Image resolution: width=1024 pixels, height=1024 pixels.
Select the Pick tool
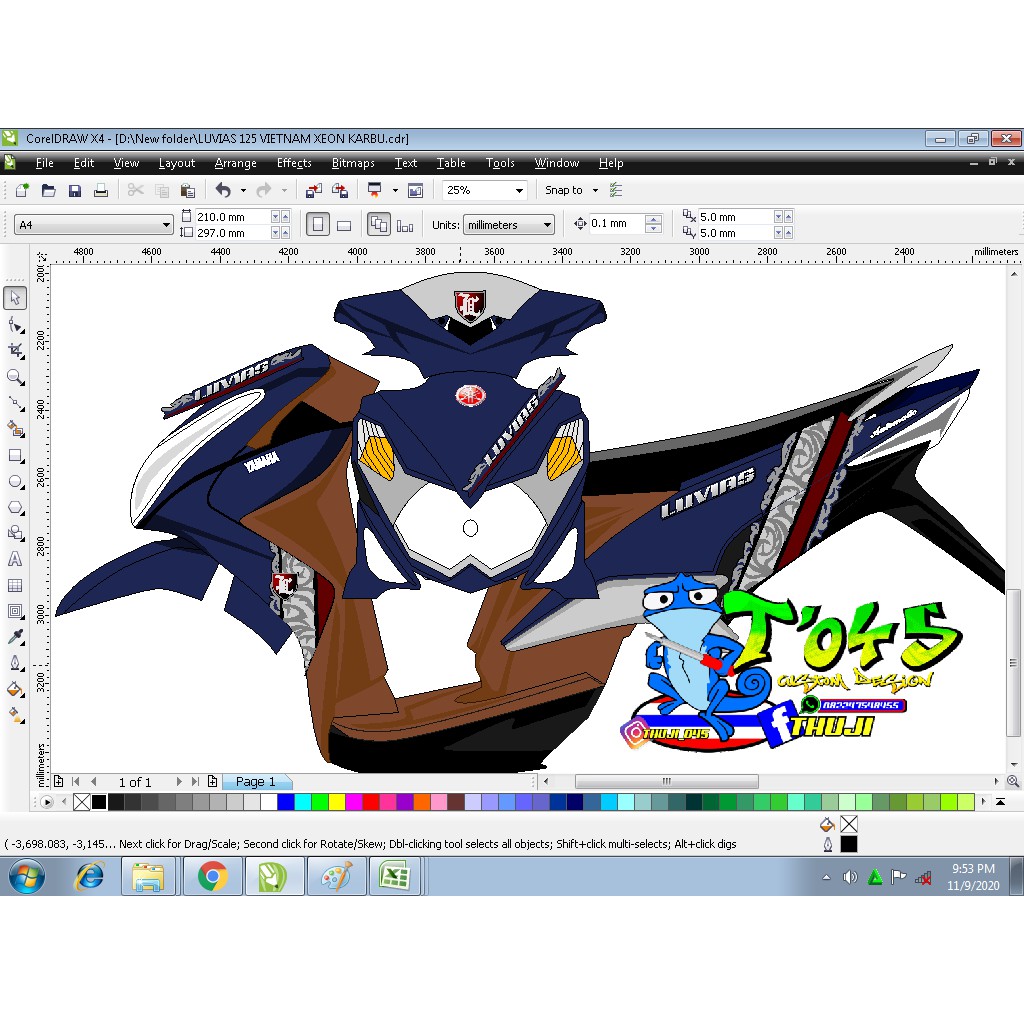click(x=14, y=297)
